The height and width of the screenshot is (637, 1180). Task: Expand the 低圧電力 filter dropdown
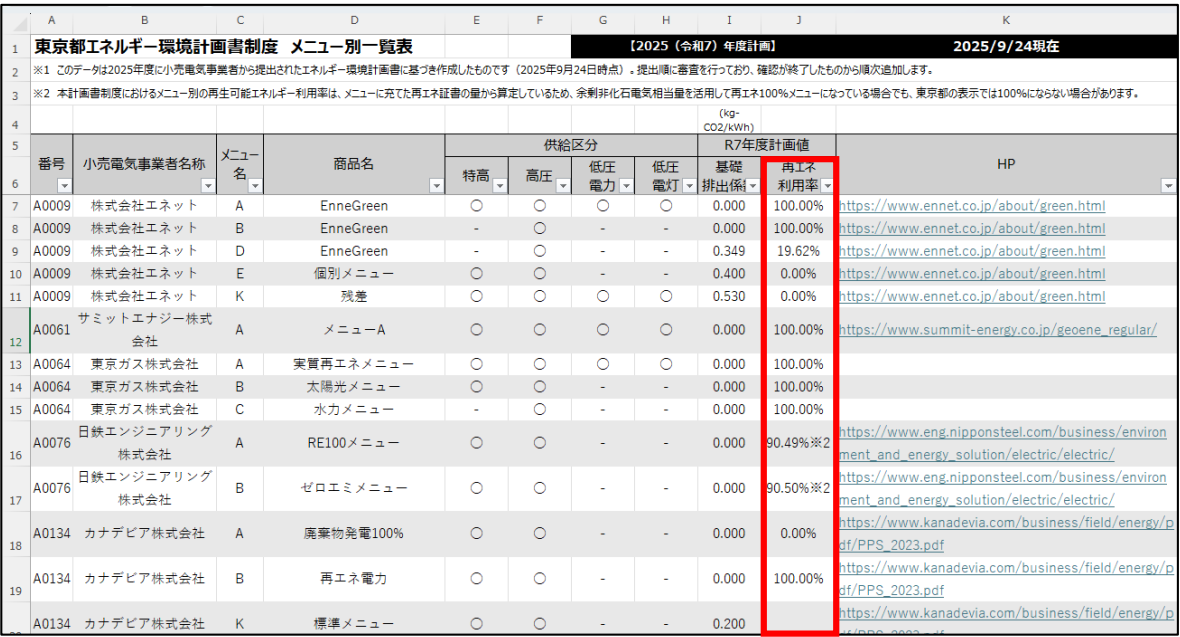[625, 186]
